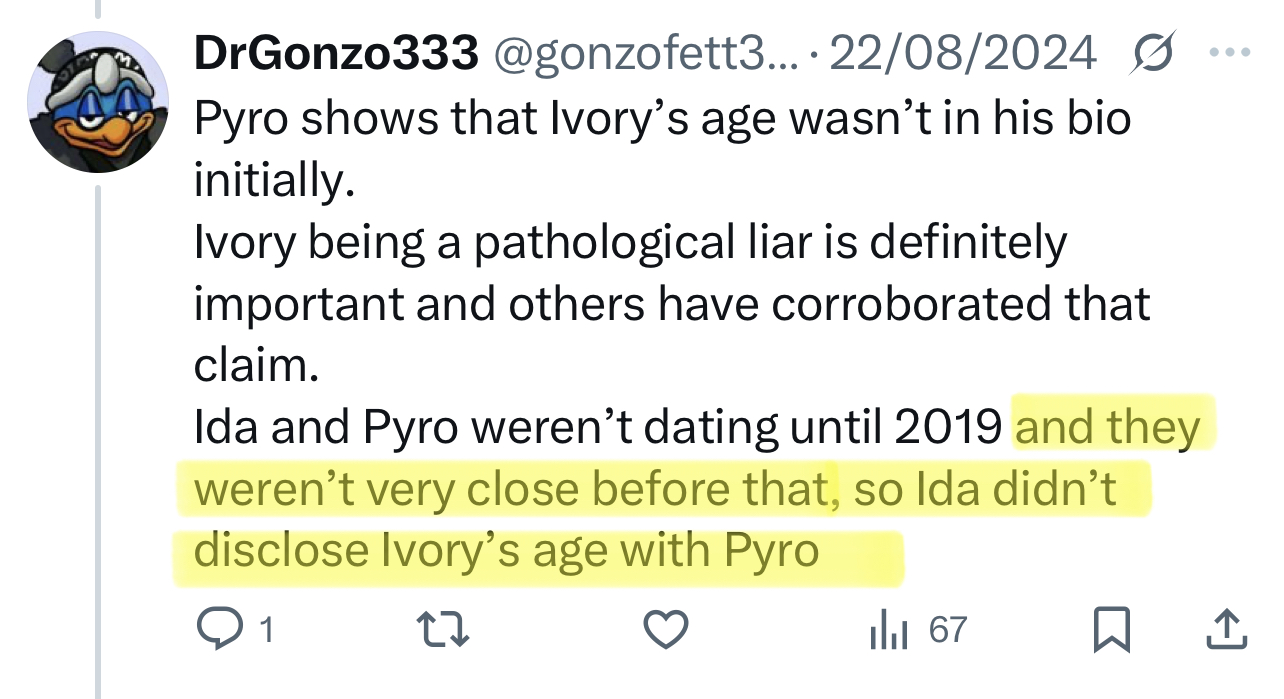Screen dimensions: 1284x699
Task: Click the 67 views count
Action: (x=947, y=630)
